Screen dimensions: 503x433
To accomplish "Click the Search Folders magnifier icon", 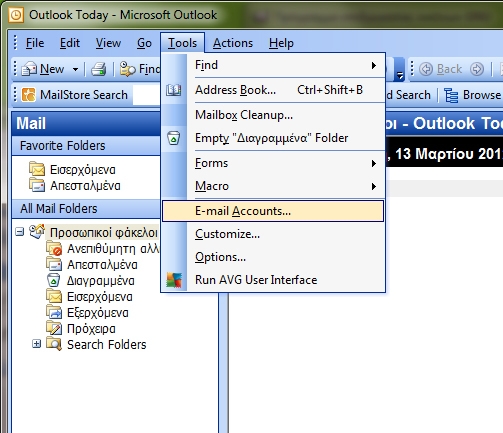I will tap(54, 344).
